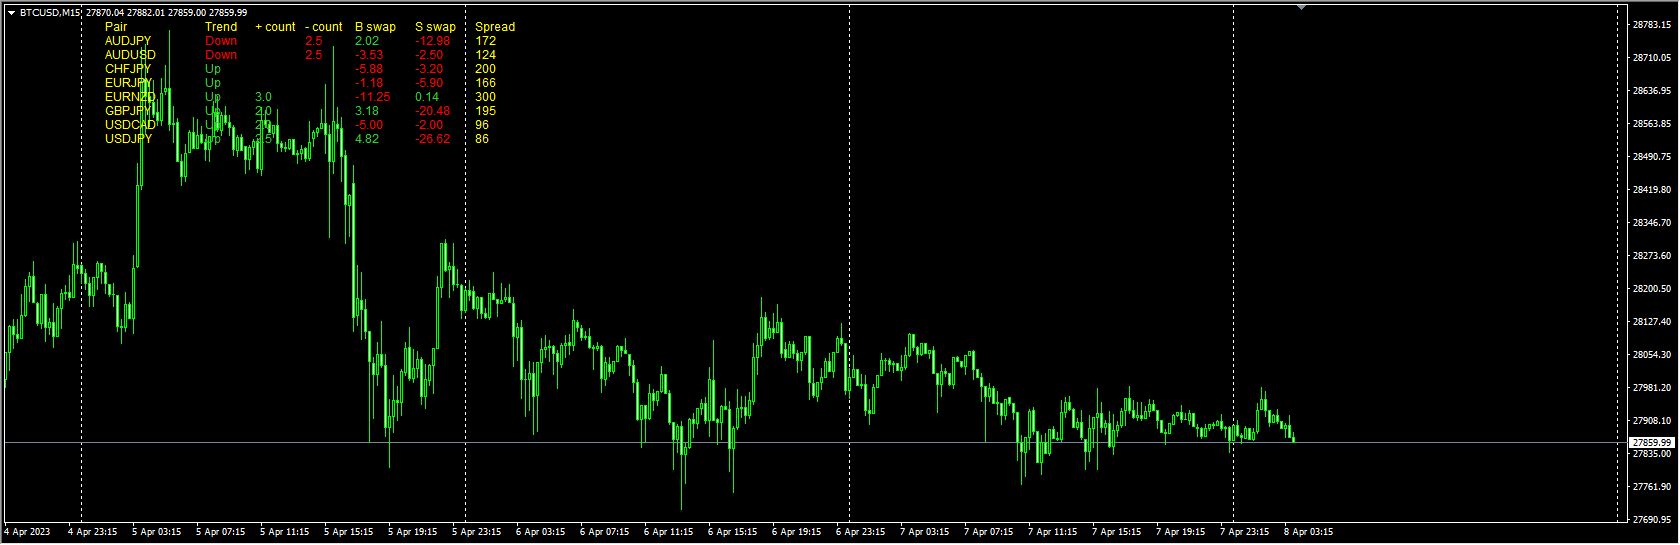This screenshot has height=545, width=1680.
Task: Click the Down trend value for AUDUSD
Action: tap(221, 55)
